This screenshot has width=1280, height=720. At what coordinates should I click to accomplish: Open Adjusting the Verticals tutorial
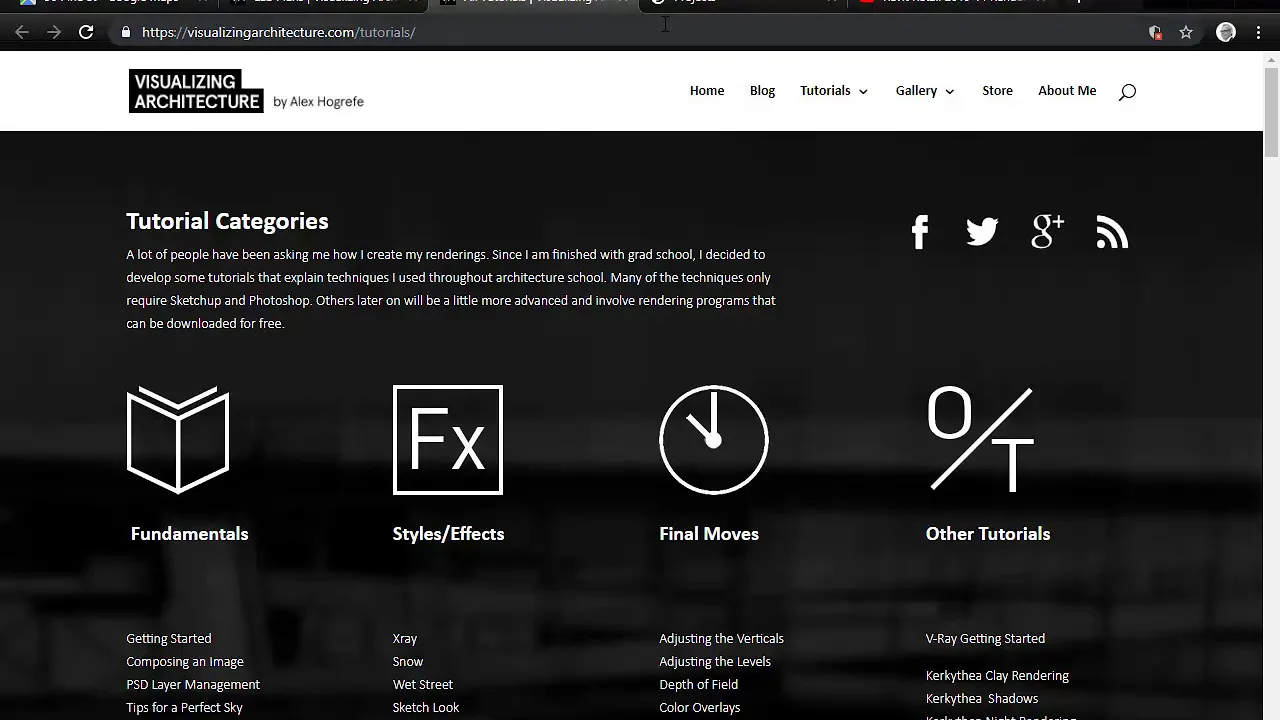click(721, 638)
